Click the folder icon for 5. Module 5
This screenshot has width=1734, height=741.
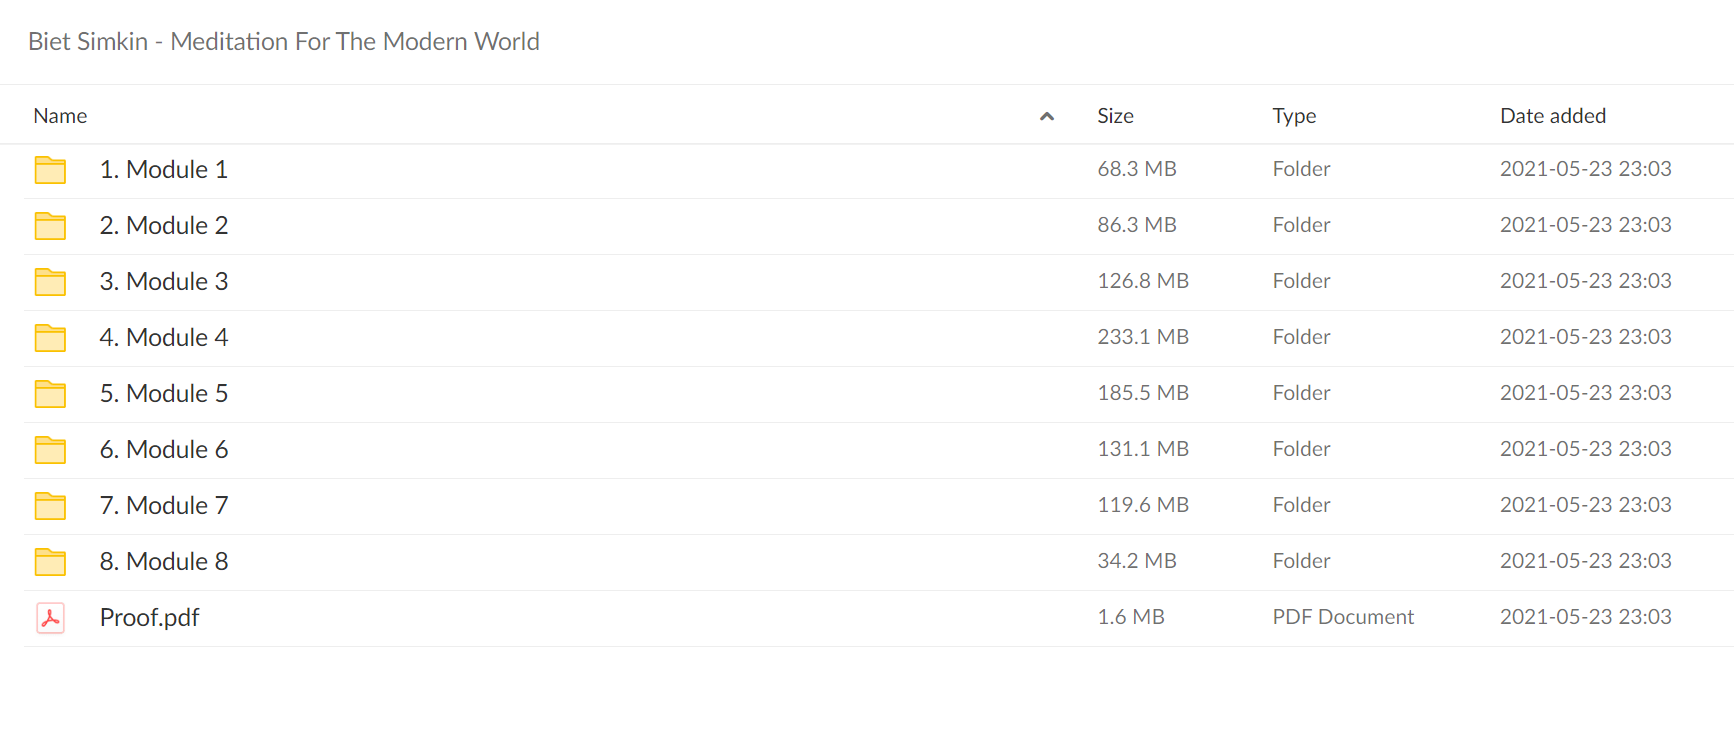click(50, 394)
